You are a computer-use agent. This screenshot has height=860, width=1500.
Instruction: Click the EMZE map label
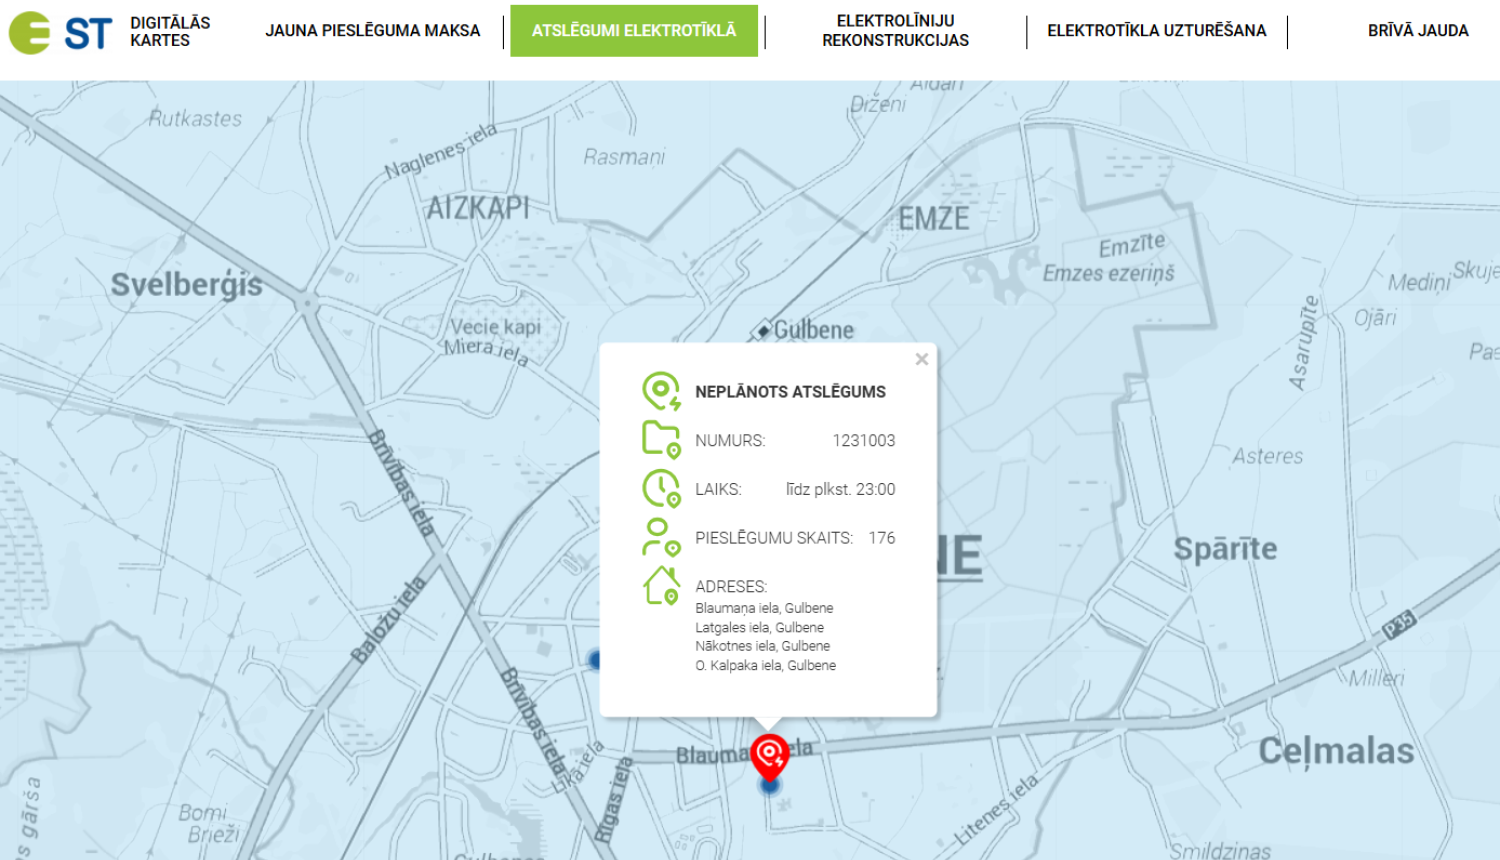coord(934,218)
